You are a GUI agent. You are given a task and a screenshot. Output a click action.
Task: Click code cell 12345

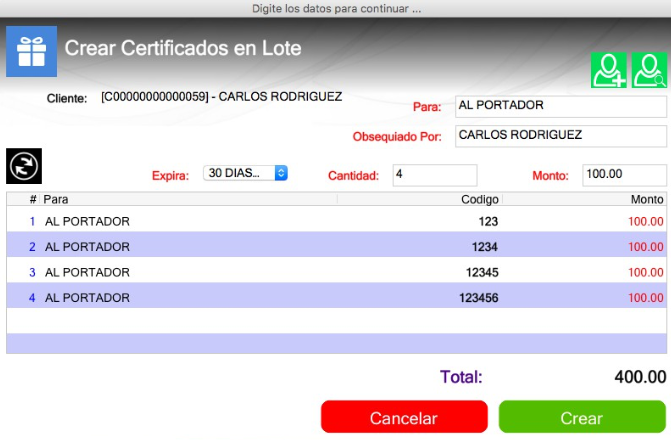[x=482, y=272]
